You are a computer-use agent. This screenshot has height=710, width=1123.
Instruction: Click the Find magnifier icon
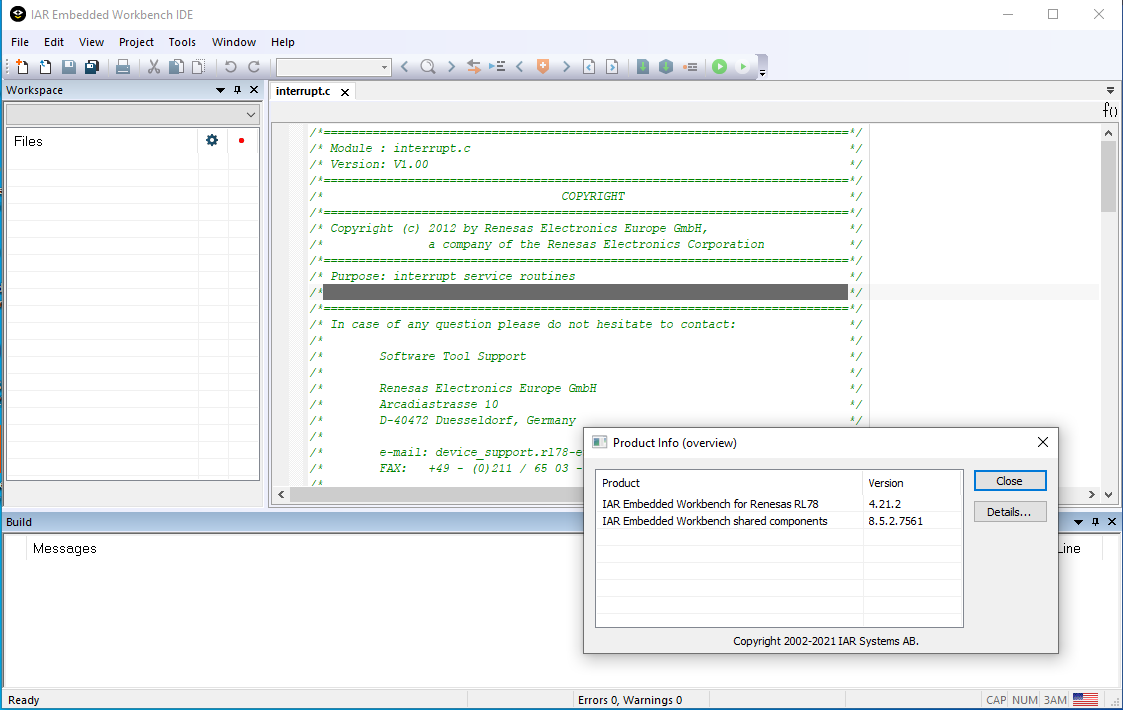tap(428, 67)
